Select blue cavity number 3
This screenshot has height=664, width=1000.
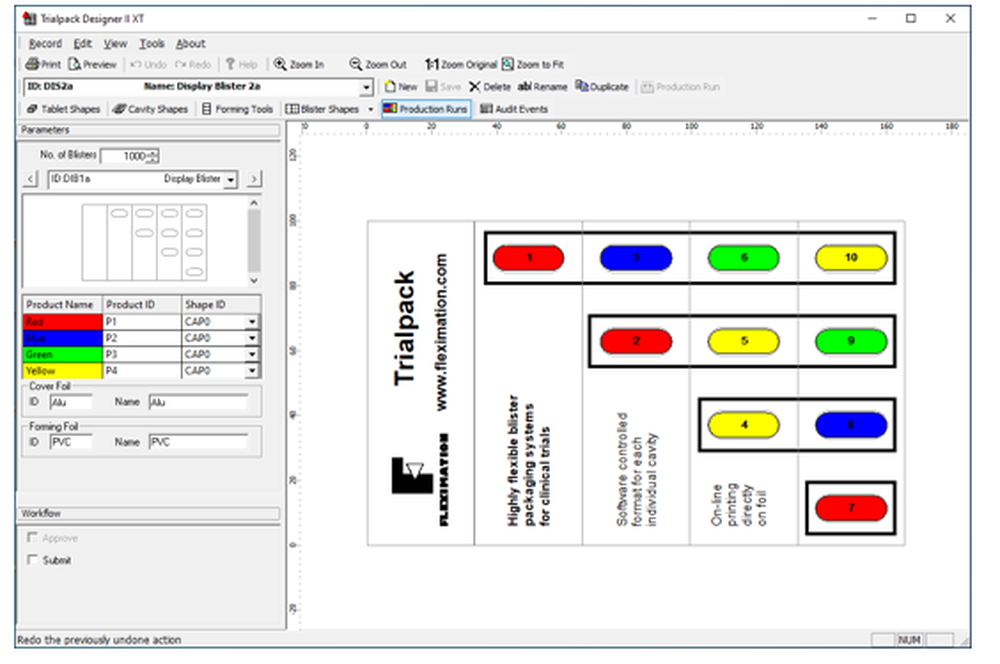pyautogui.click(x=636, y=258)
